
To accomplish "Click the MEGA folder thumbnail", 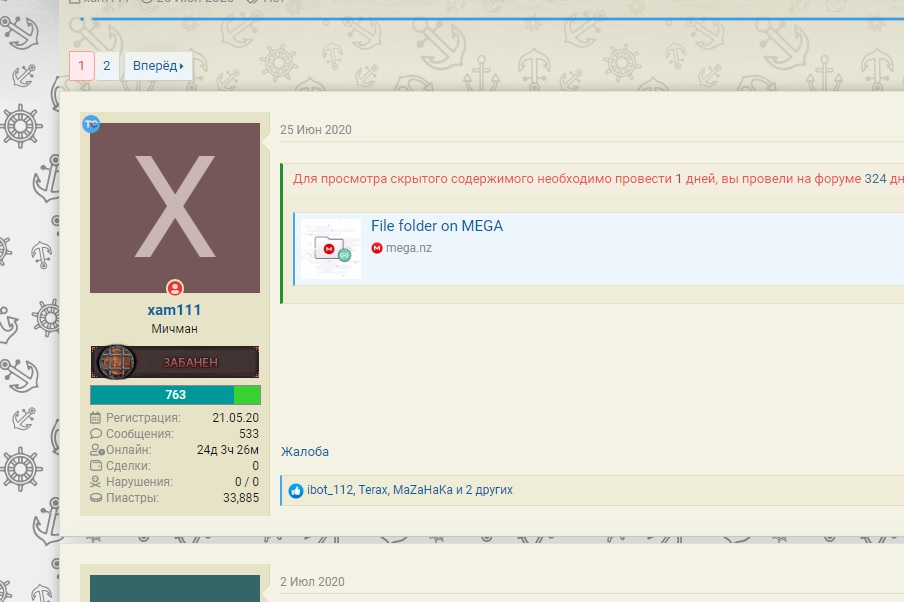I will point(331,249).
